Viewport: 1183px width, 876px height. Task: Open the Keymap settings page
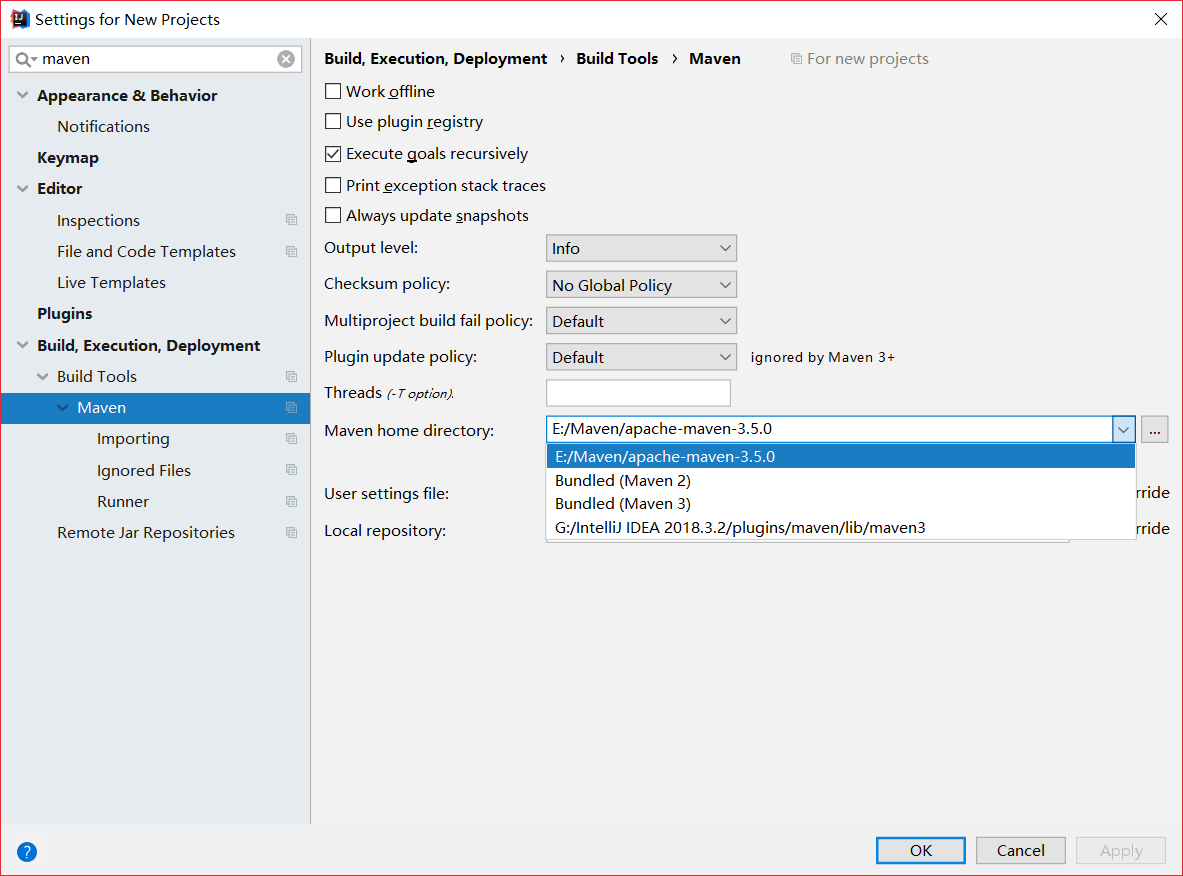tap(68, 158)
